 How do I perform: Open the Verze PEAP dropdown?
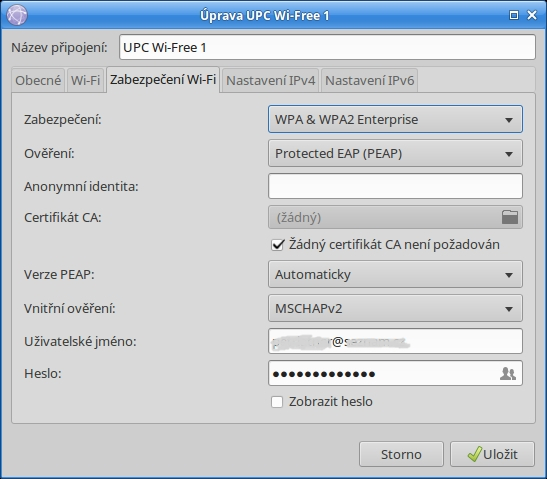[395, 275]
